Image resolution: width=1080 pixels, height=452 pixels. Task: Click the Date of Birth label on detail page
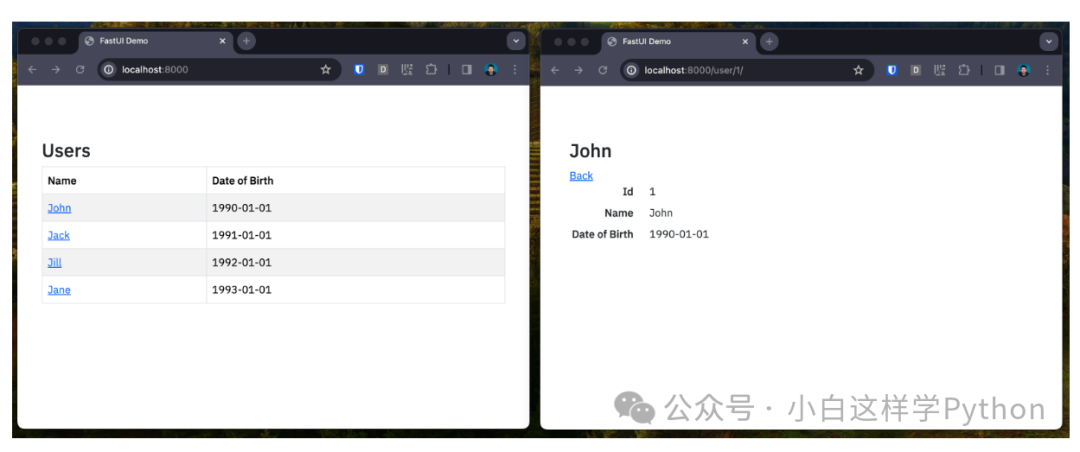click(603, 234)
